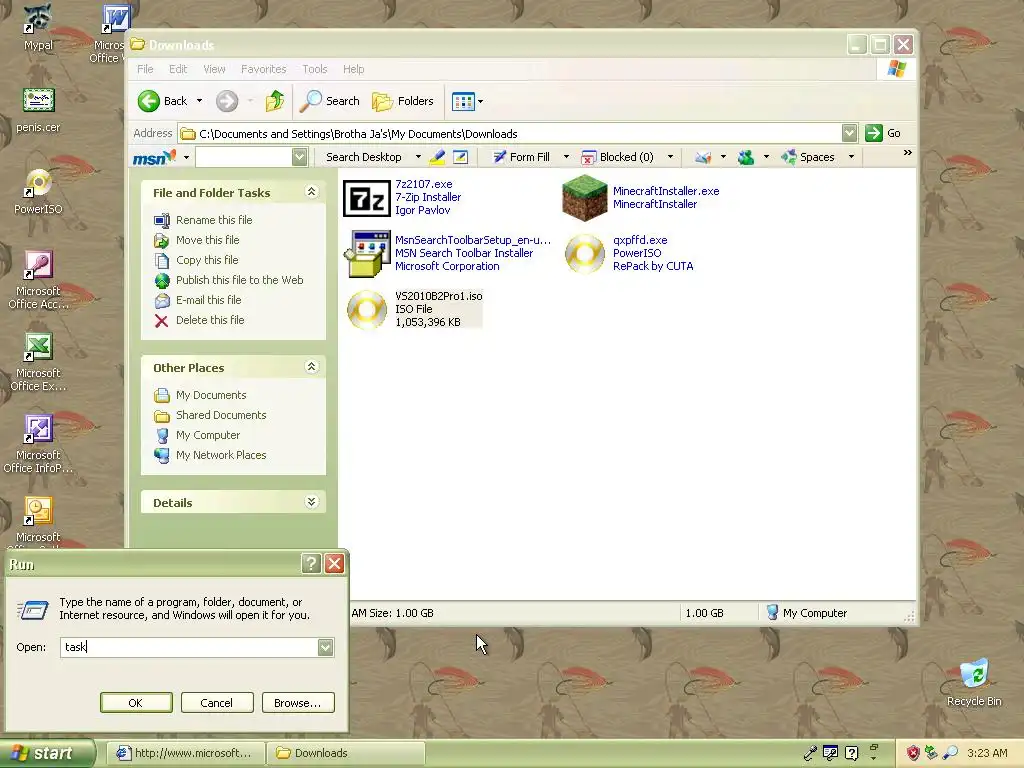Open the Edit menu
This screenshot has height=768, width=1024.
(x=178, y=69)
